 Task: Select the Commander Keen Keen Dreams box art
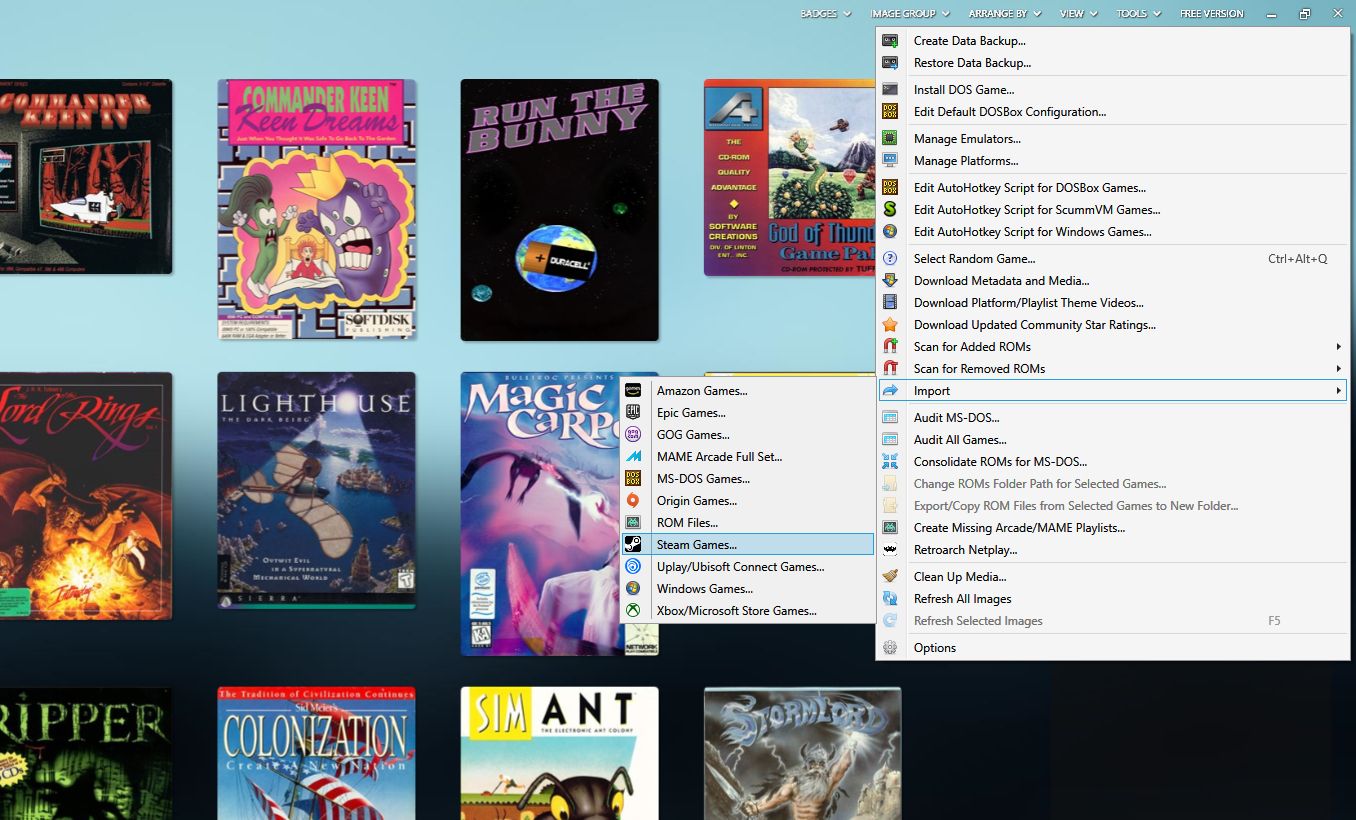point(317,209)
